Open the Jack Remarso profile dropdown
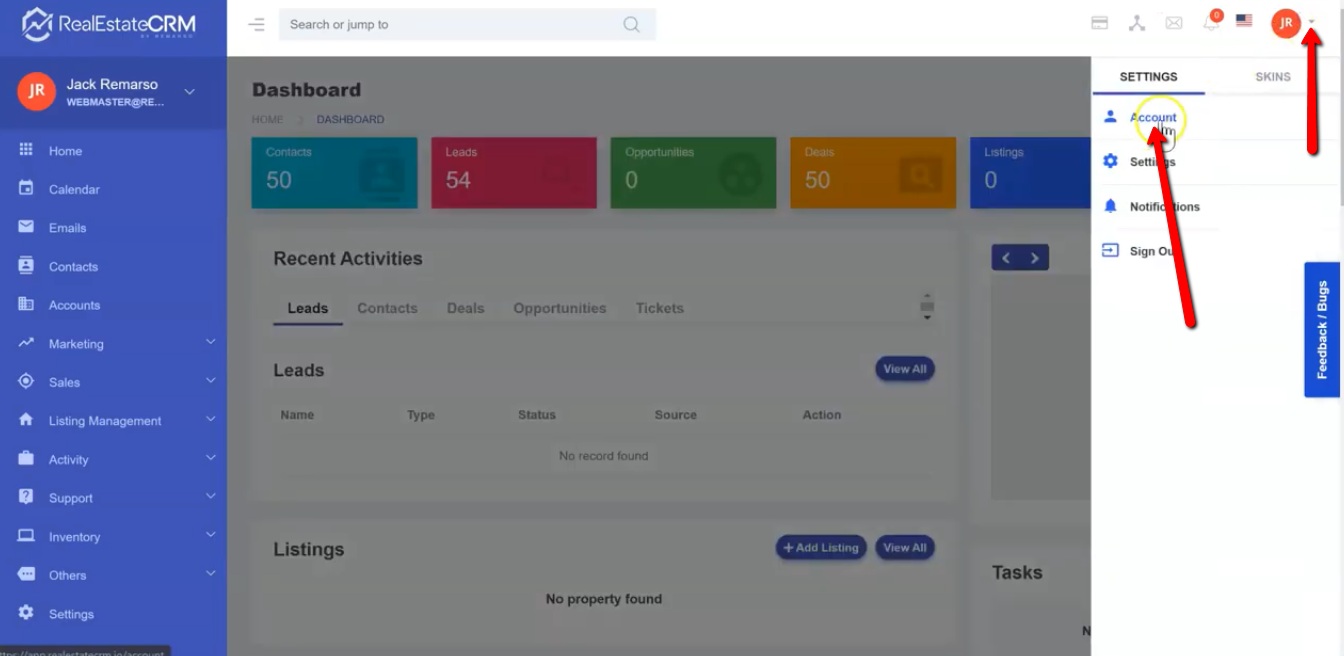 [x=189, y=92]
